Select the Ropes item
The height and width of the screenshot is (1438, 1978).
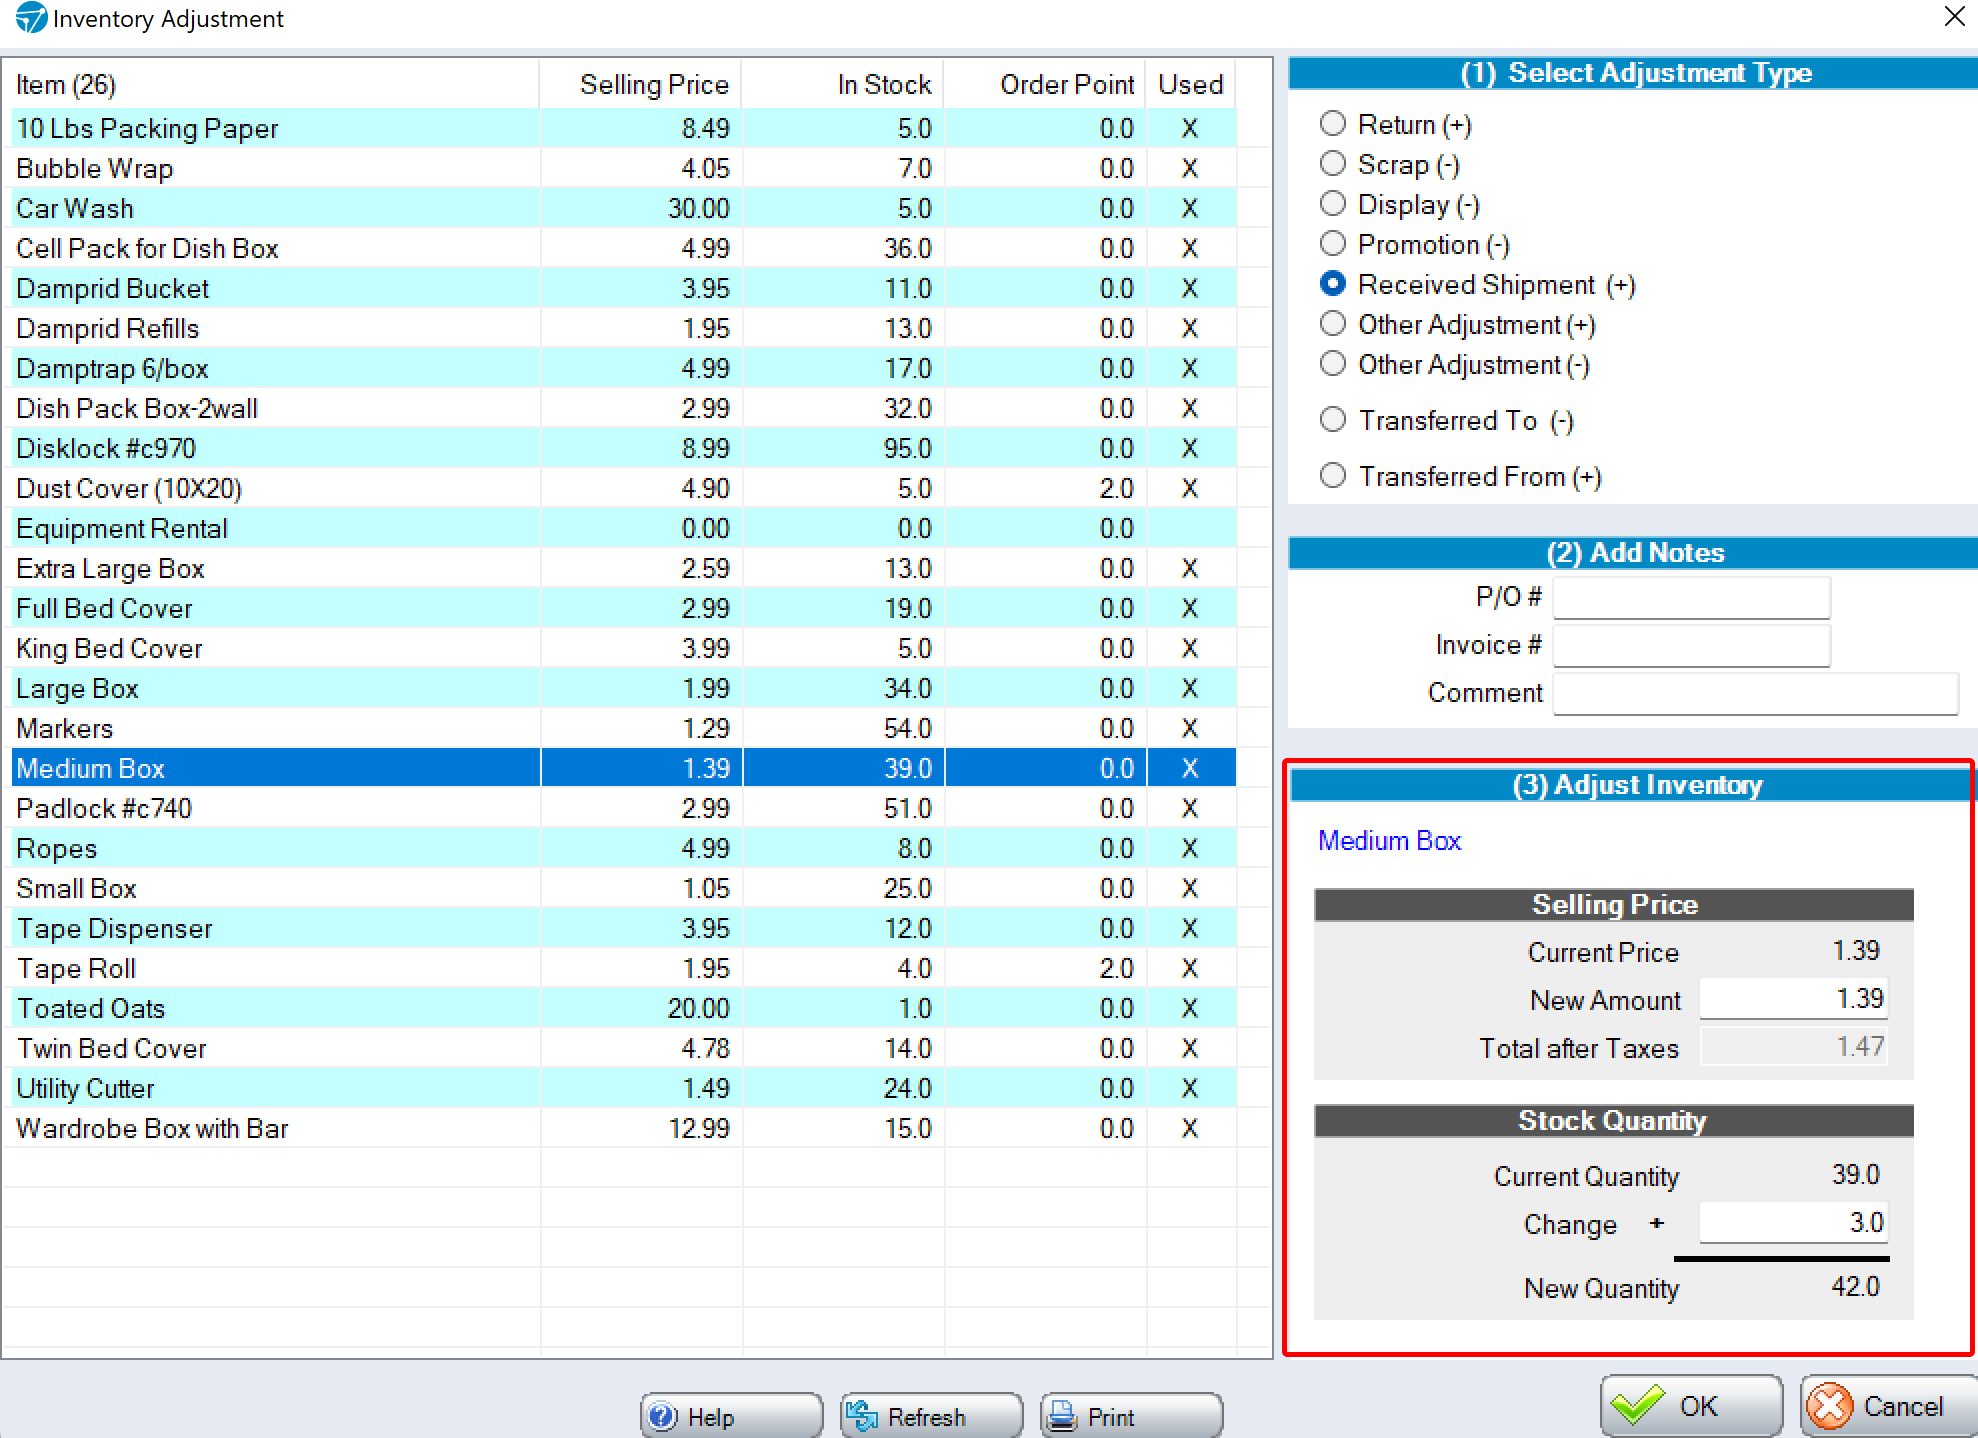pyautogui.click(x=624, y=848)
